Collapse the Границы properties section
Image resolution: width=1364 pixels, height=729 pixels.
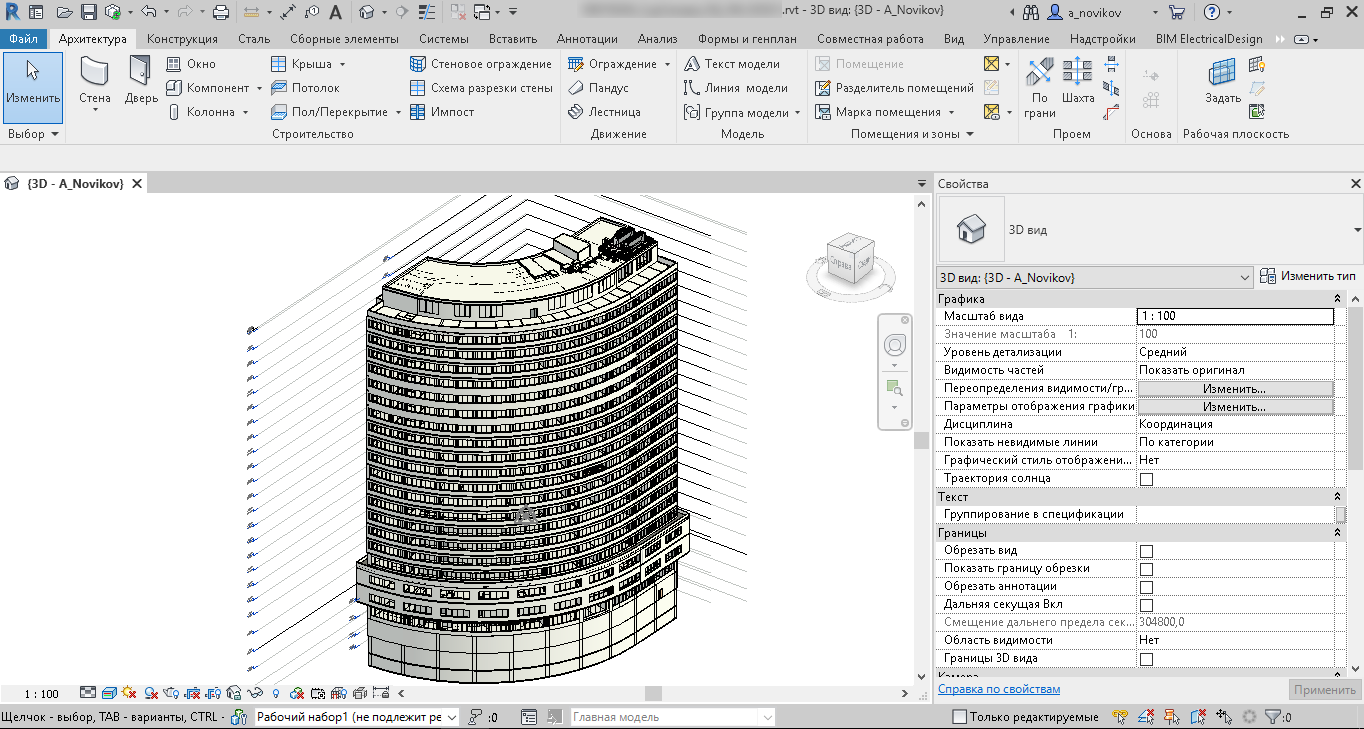coord(1338,533)
